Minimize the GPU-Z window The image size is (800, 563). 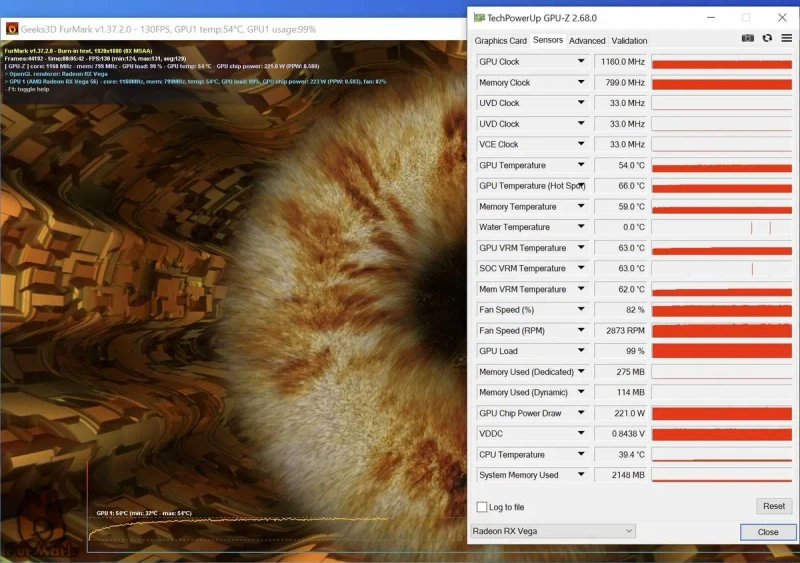coord(710,18)
